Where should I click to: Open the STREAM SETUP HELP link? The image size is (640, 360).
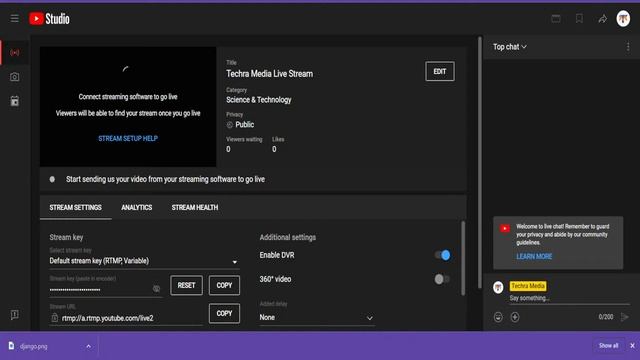click(128, 138)
